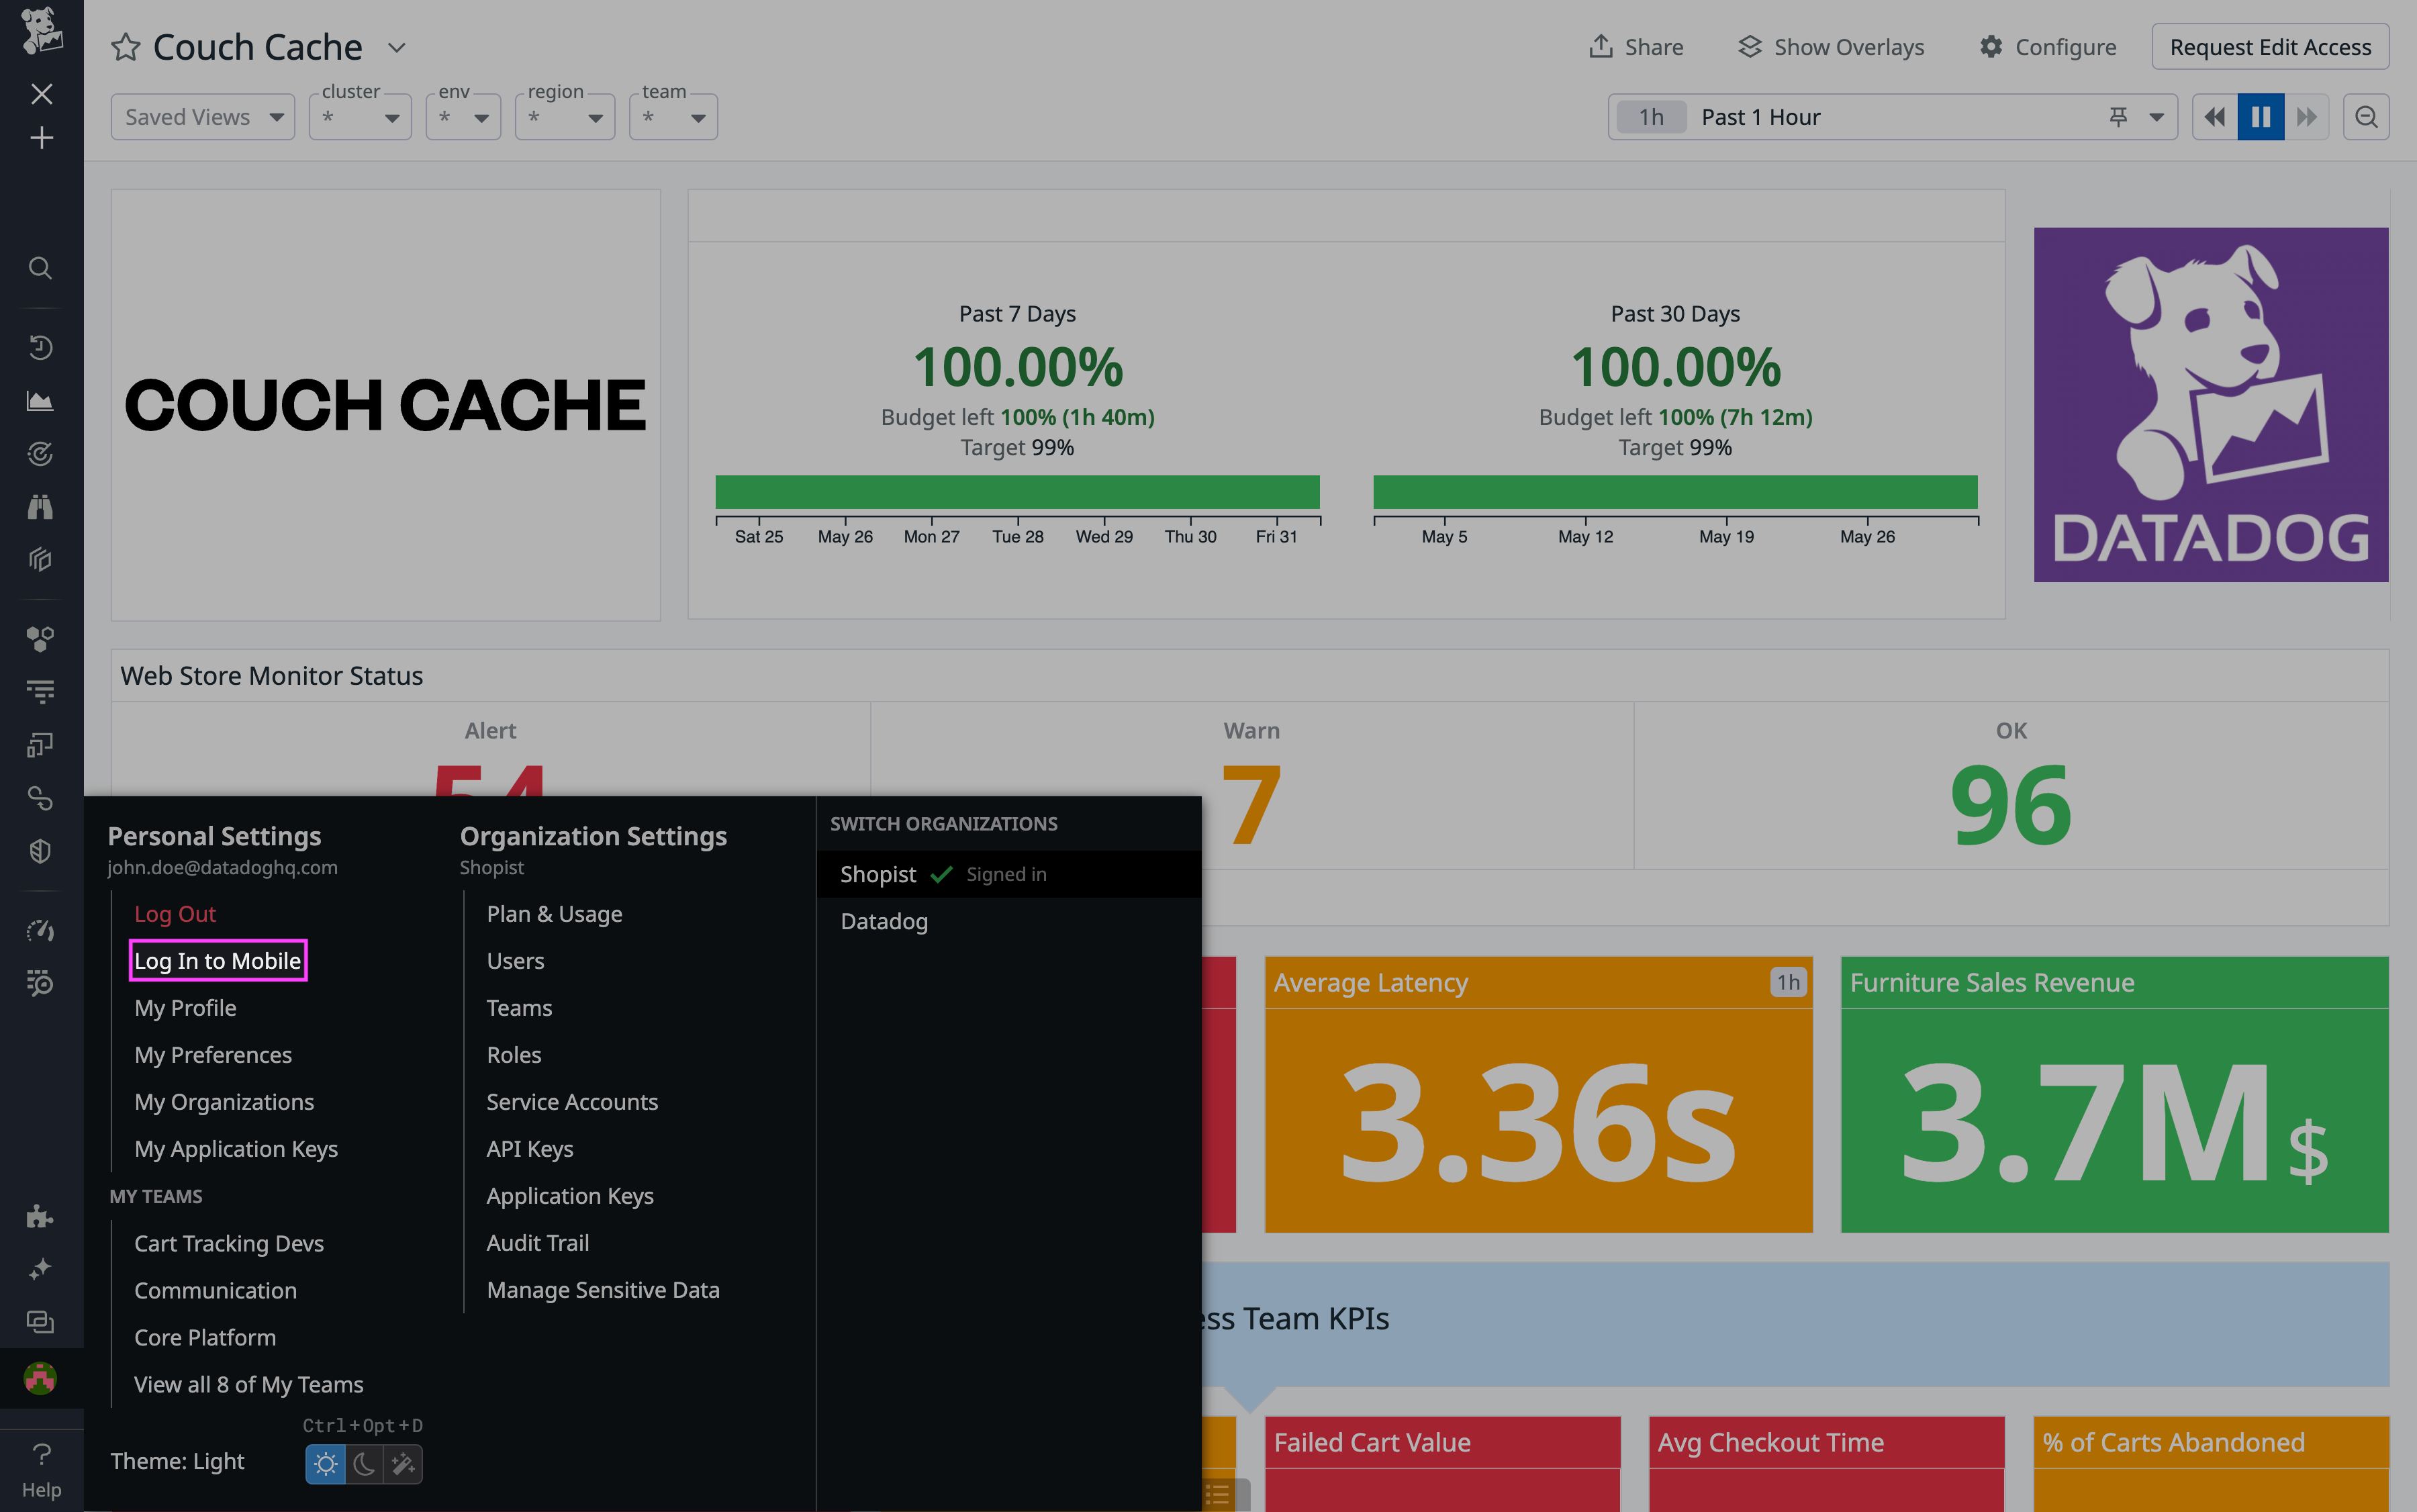Open View all 8 of My Teams link

coord(248,1384)
